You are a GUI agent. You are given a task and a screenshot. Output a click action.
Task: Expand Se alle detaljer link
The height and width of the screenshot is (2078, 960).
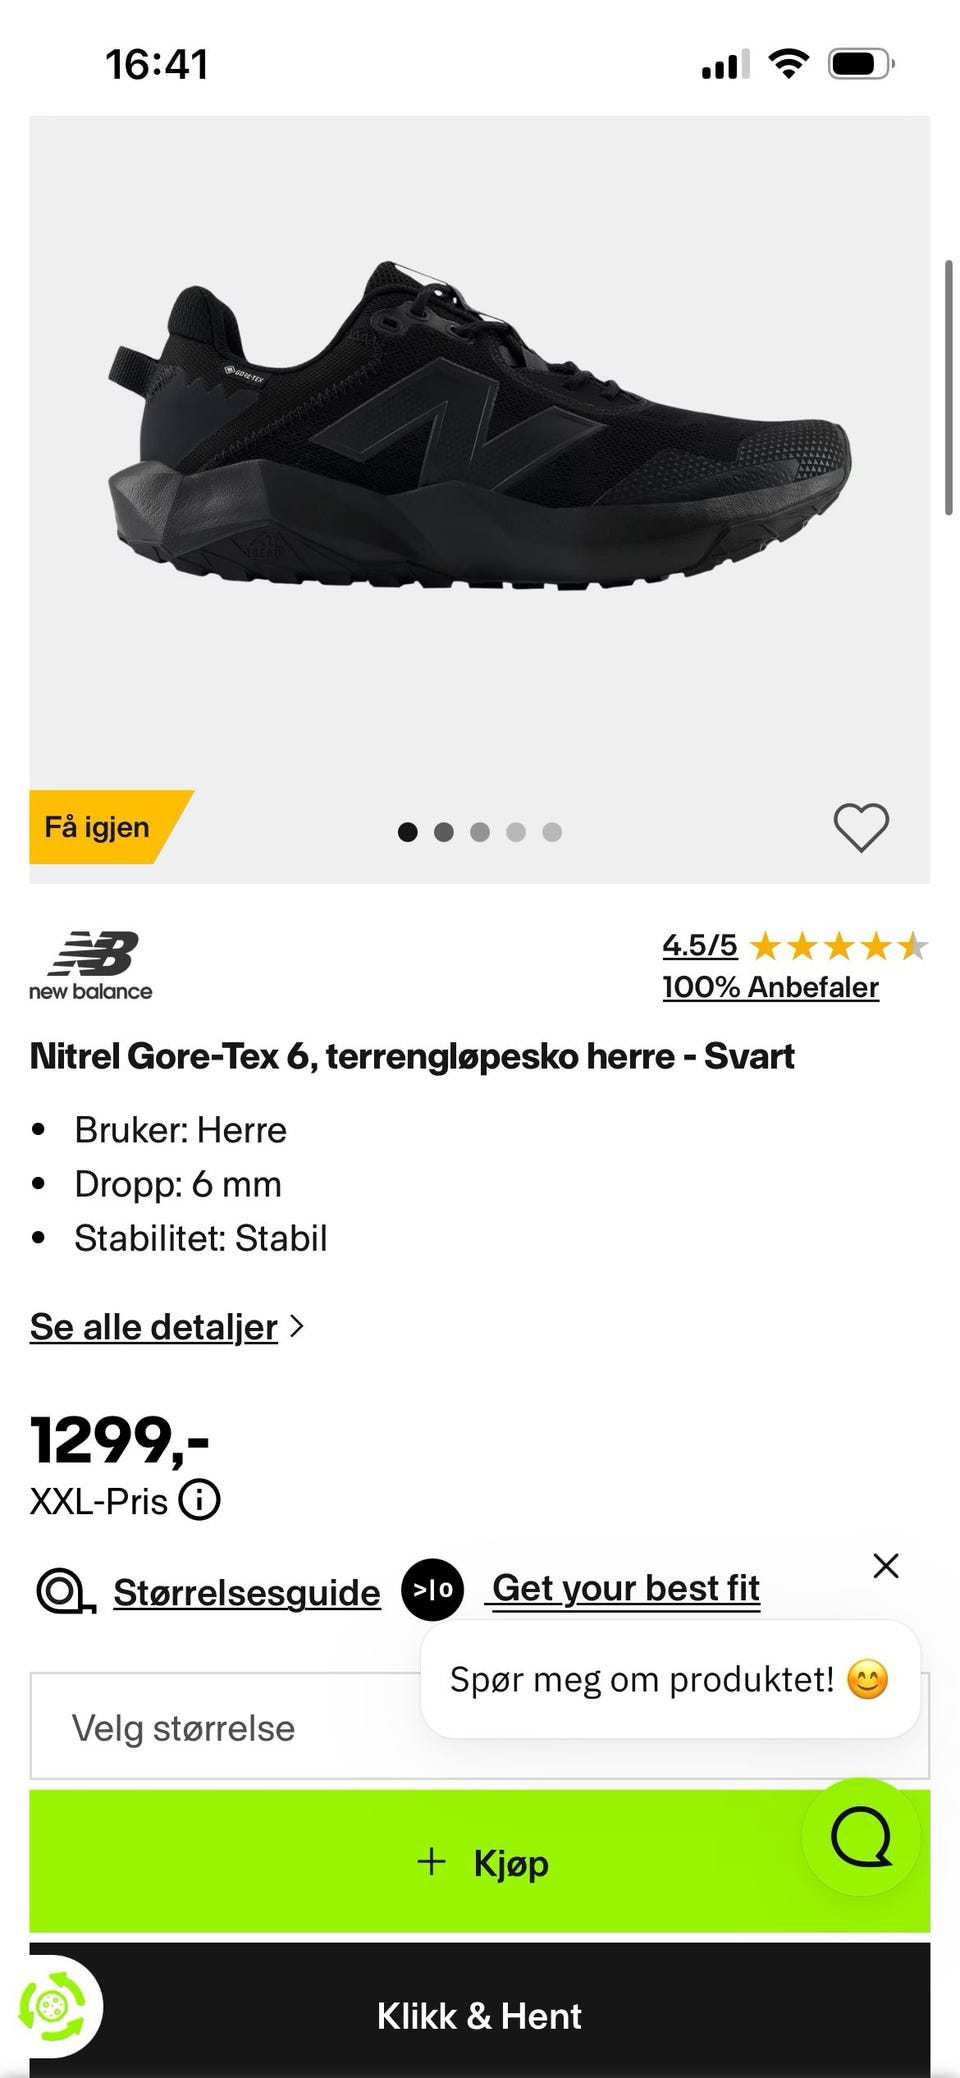coord(154,1327)
